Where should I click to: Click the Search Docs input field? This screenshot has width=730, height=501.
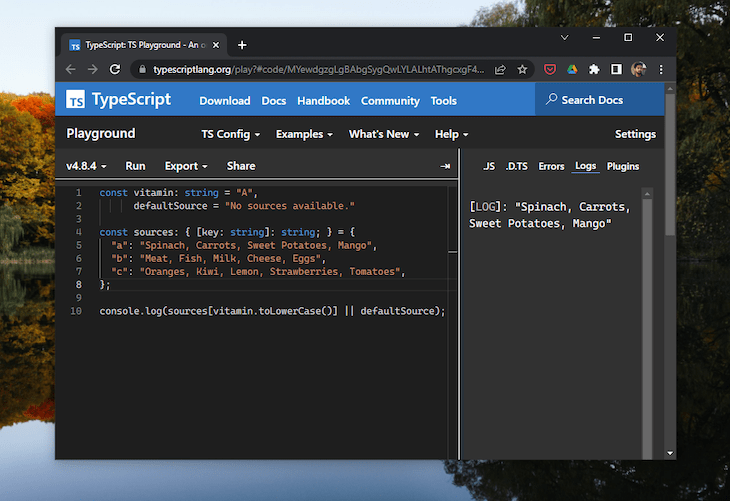pos(600,100)
